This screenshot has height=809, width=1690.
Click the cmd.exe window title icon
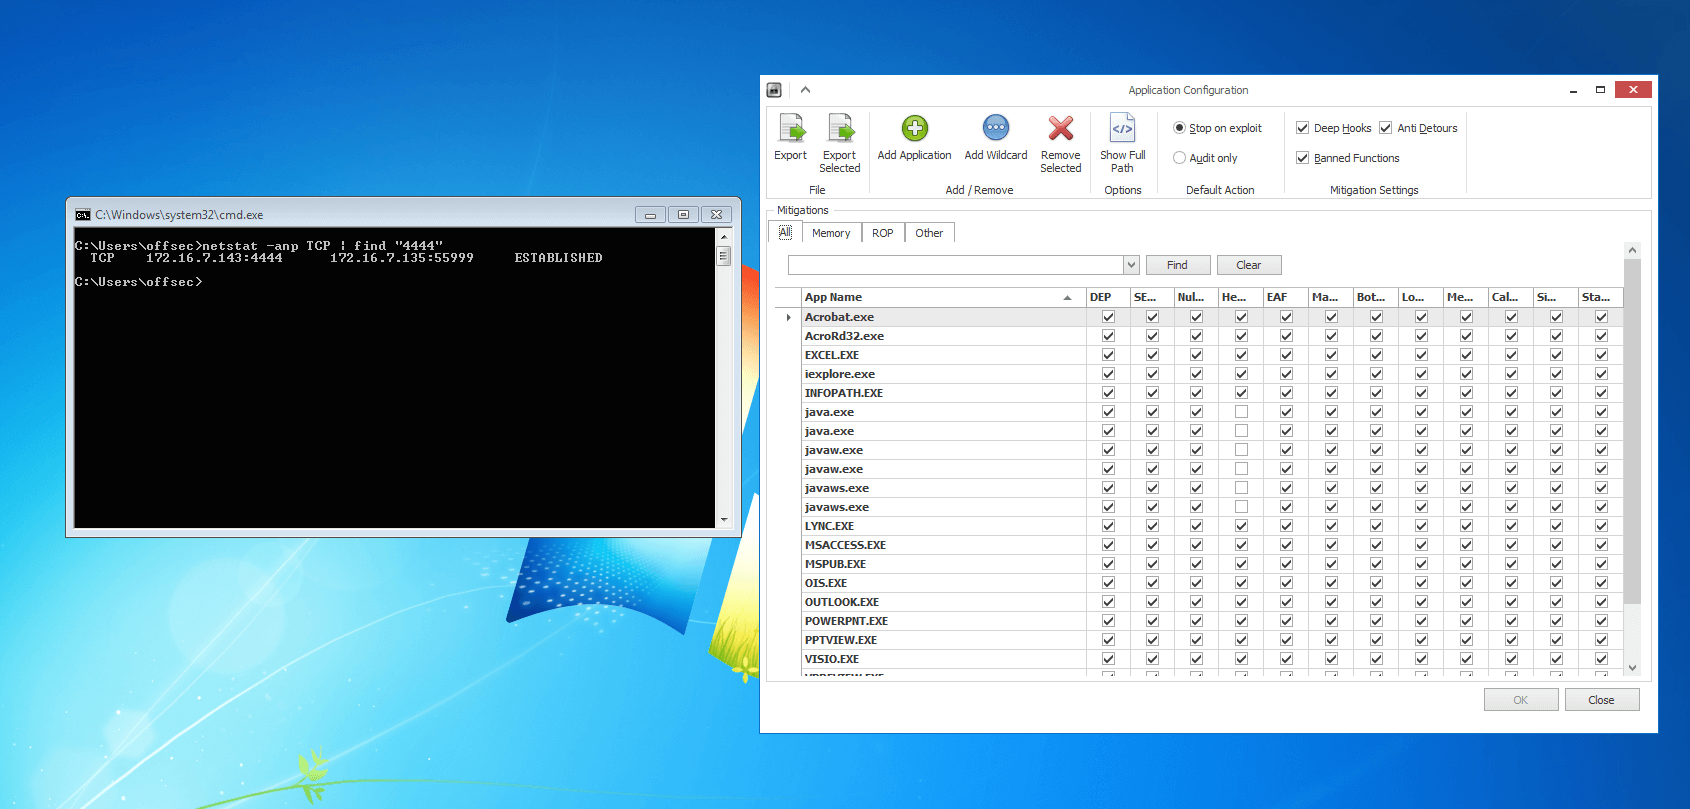[83, 215]
